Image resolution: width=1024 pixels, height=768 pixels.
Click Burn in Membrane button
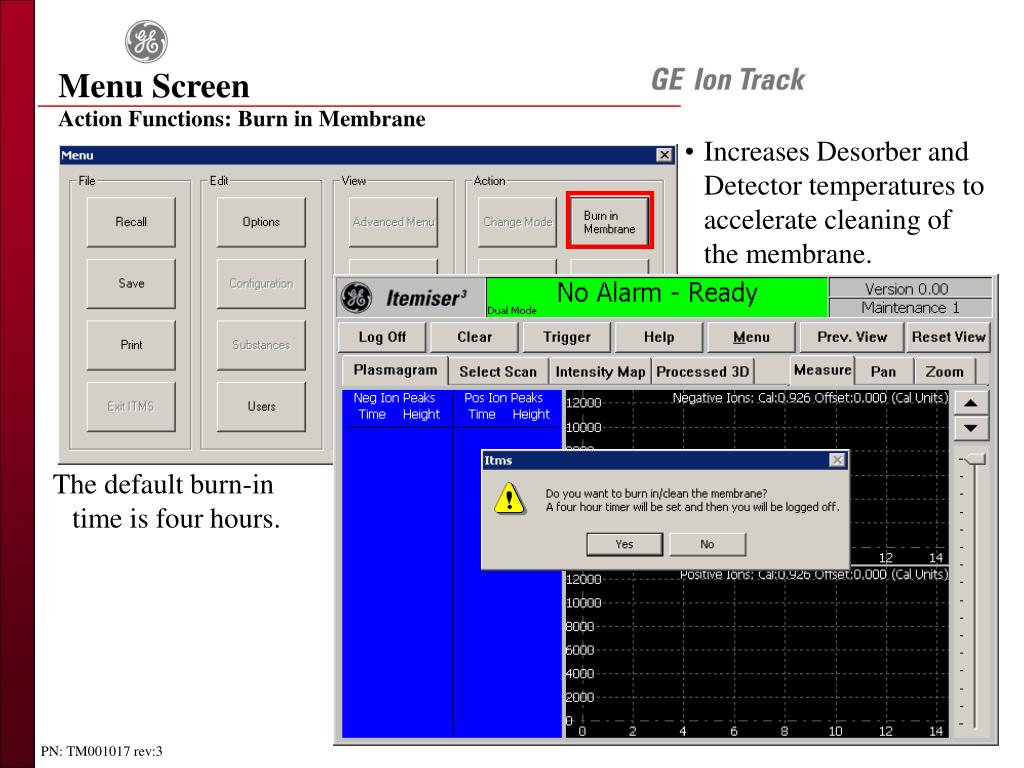pyautogui.click(x=609, y=221)
